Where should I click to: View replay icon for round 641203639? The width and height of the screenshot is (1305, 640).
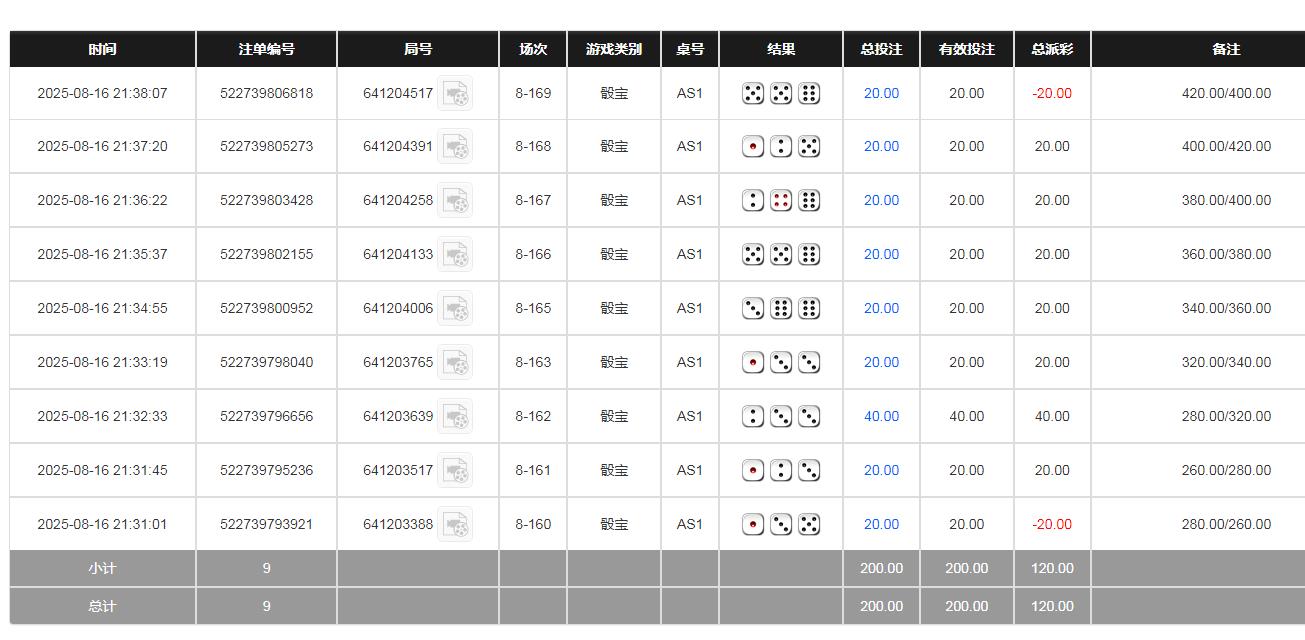click(x=455, y=417)
